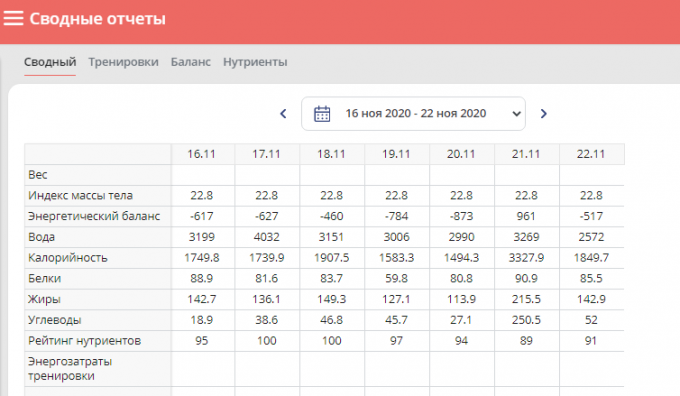Click energy balance value 961
Screen dimensions: 680x396
[526, 216]
